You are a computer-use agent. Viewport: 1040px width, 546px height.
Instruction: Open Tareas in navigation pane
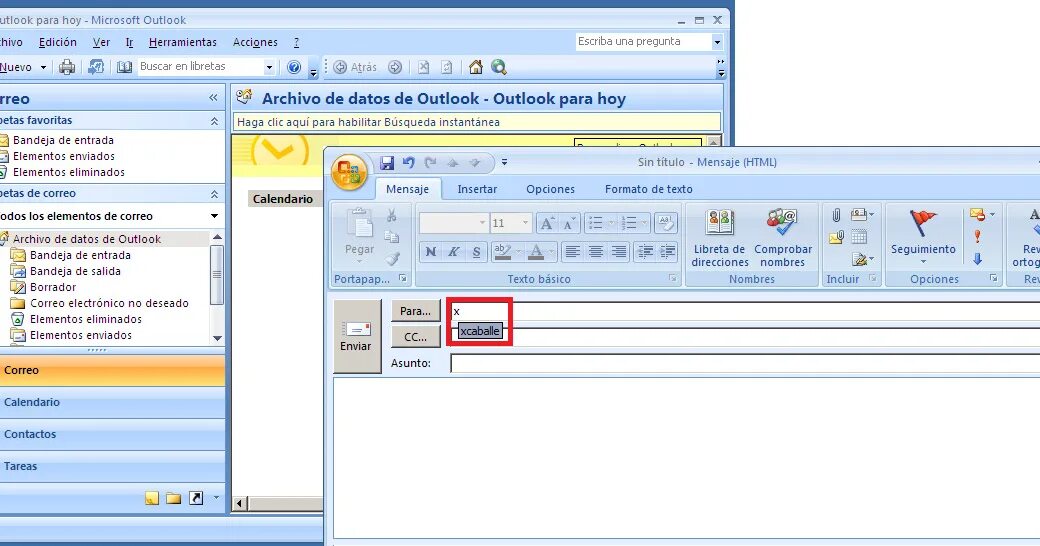112,466
